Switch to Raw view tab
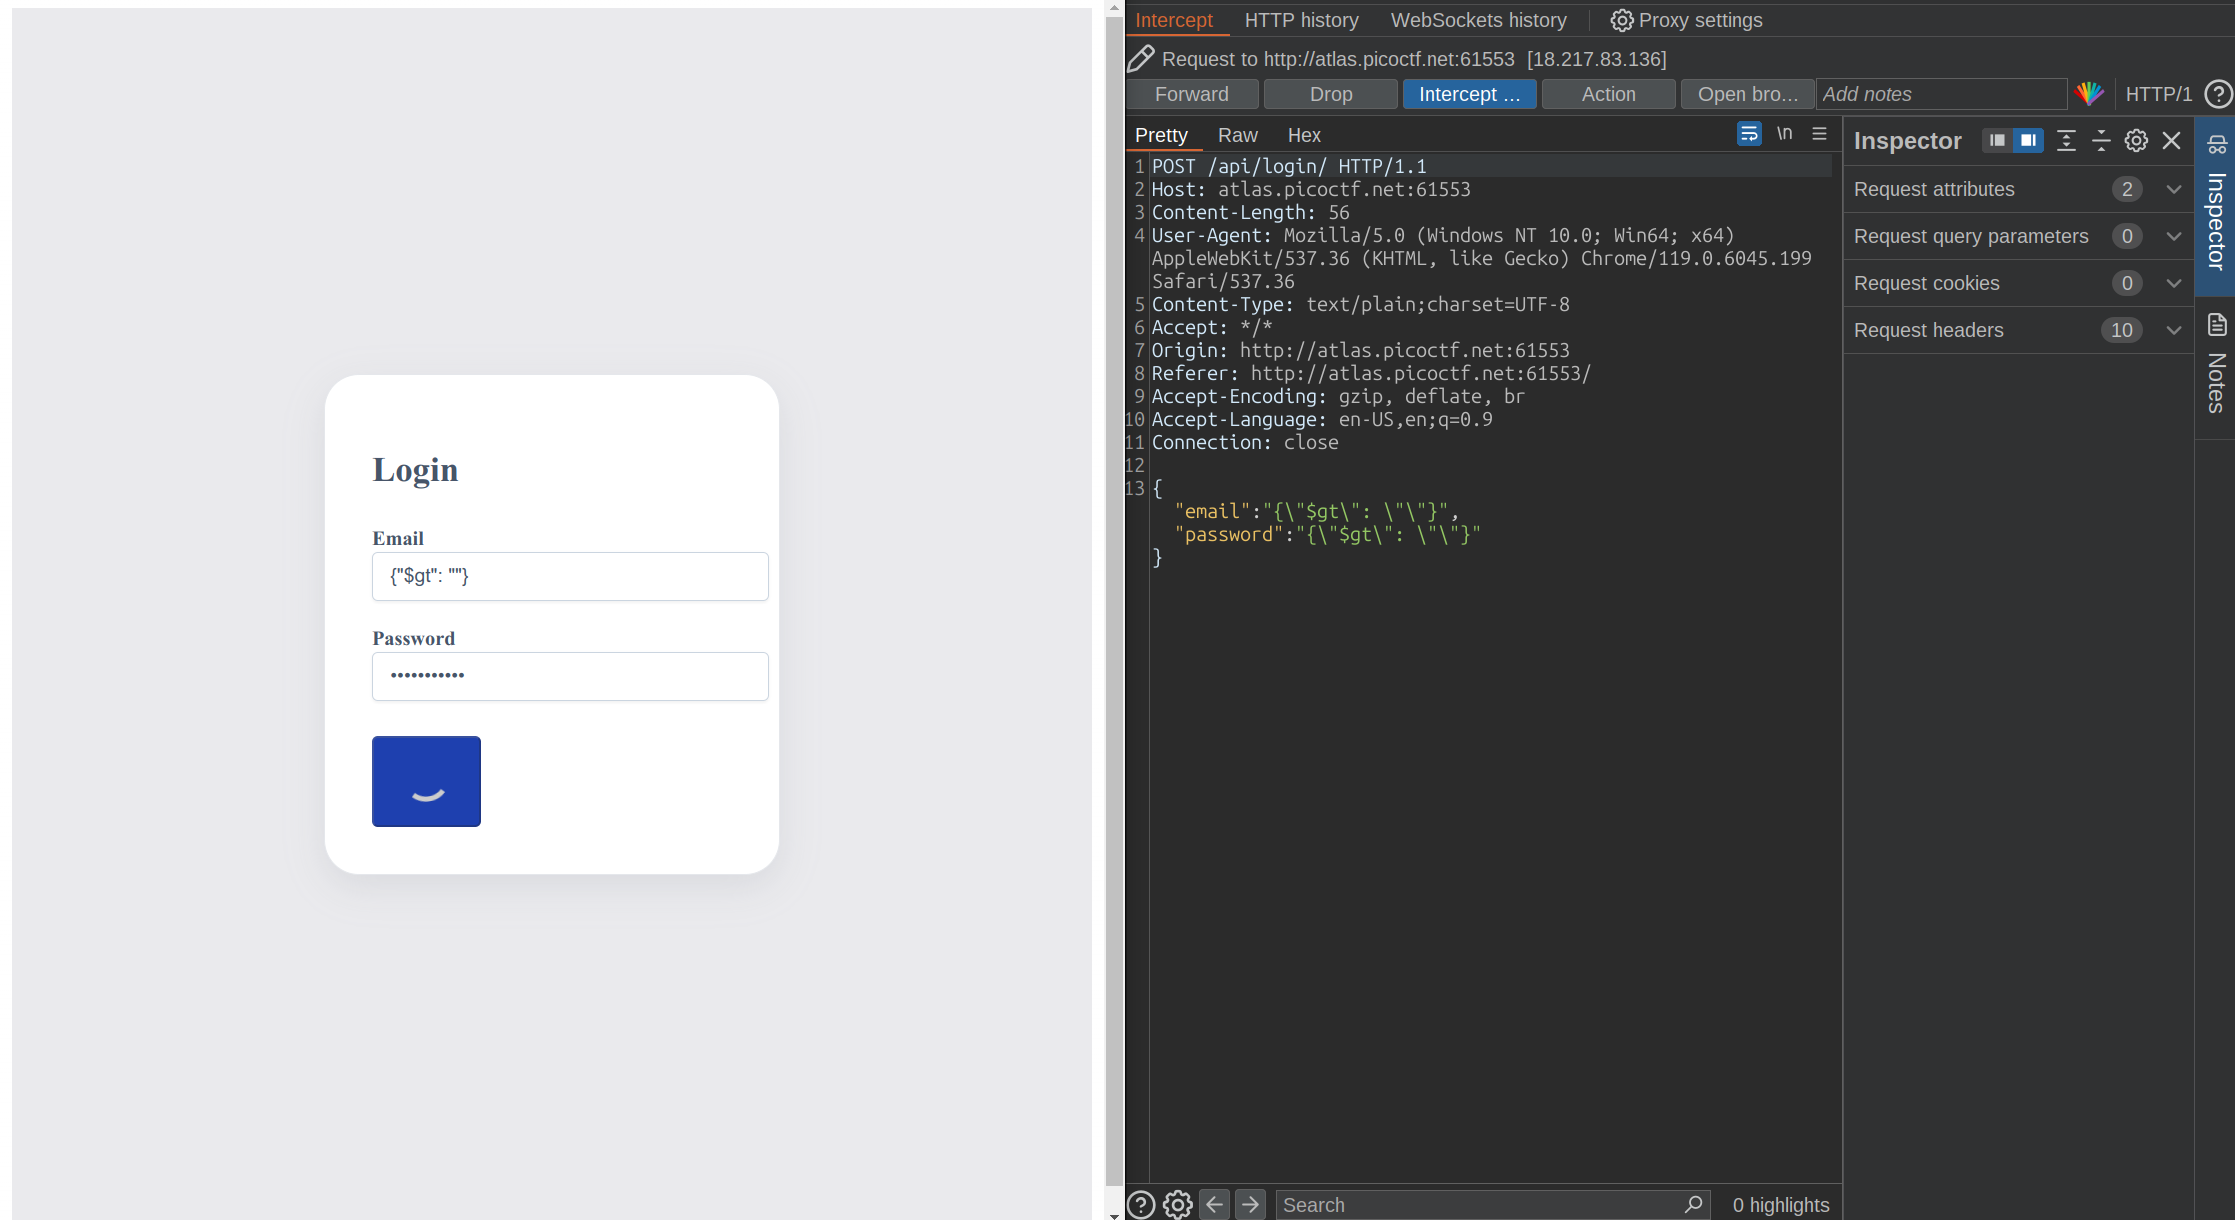Viewport: 2235px width, 1220px height. [1237, 135]
